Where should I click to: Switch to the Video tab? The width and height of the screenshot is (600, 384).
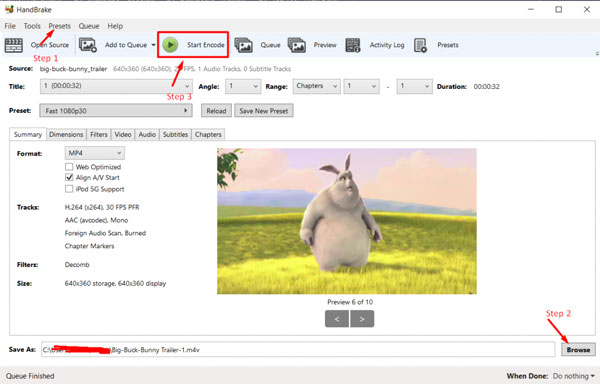tap(123, 135)
